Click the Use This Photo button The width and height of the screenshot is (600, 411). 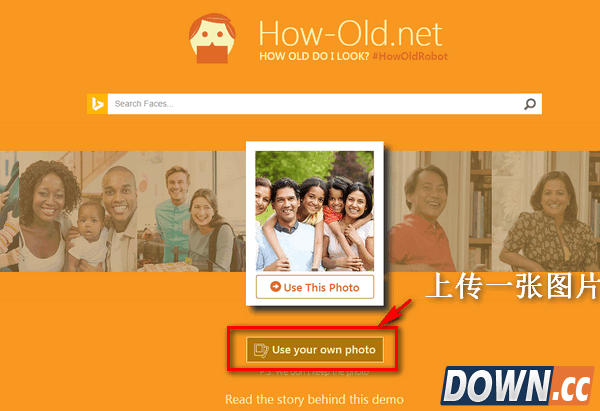[315, 287]
